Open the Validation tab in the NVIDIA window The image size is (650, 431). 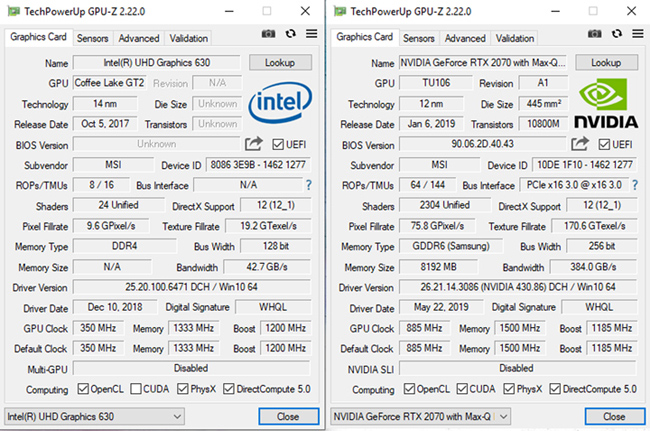point(515,38)
